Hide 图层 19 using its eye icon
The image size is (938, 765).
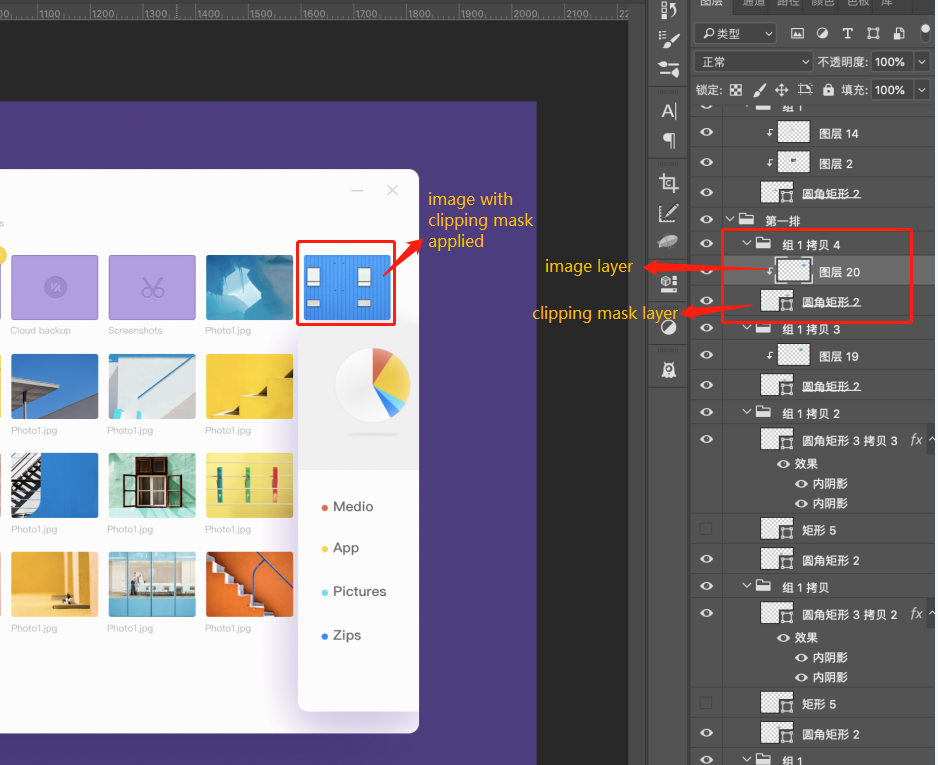coord(706,355)
